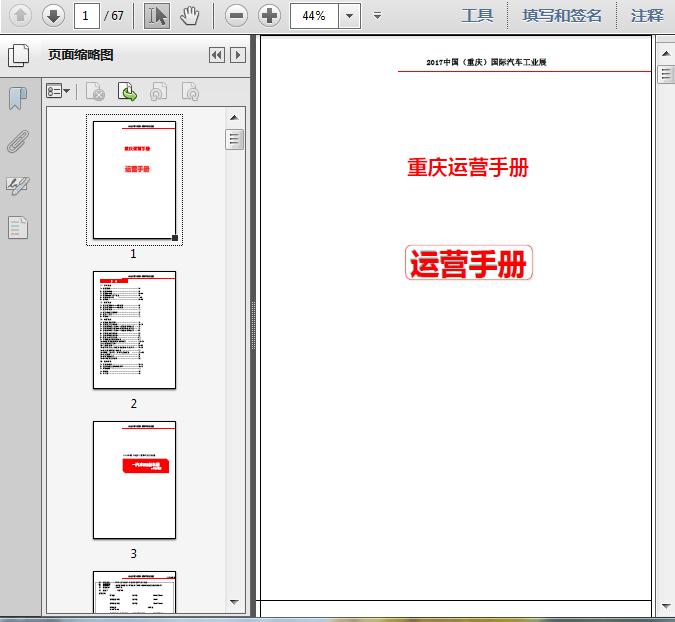Click the insert page from file icon

(x=127, y=92)
